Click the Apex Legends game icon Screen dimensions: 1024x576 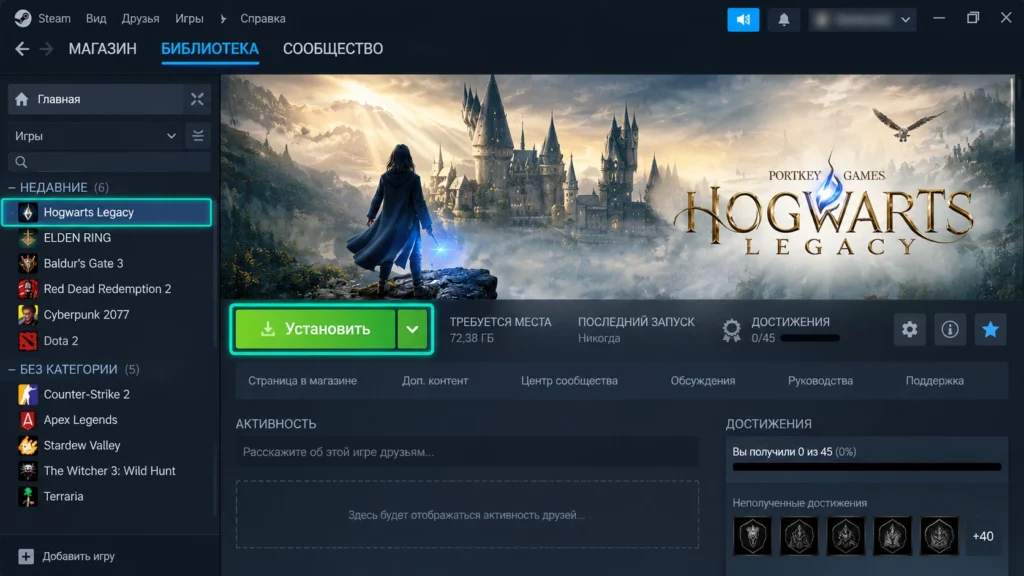point(27,420)
